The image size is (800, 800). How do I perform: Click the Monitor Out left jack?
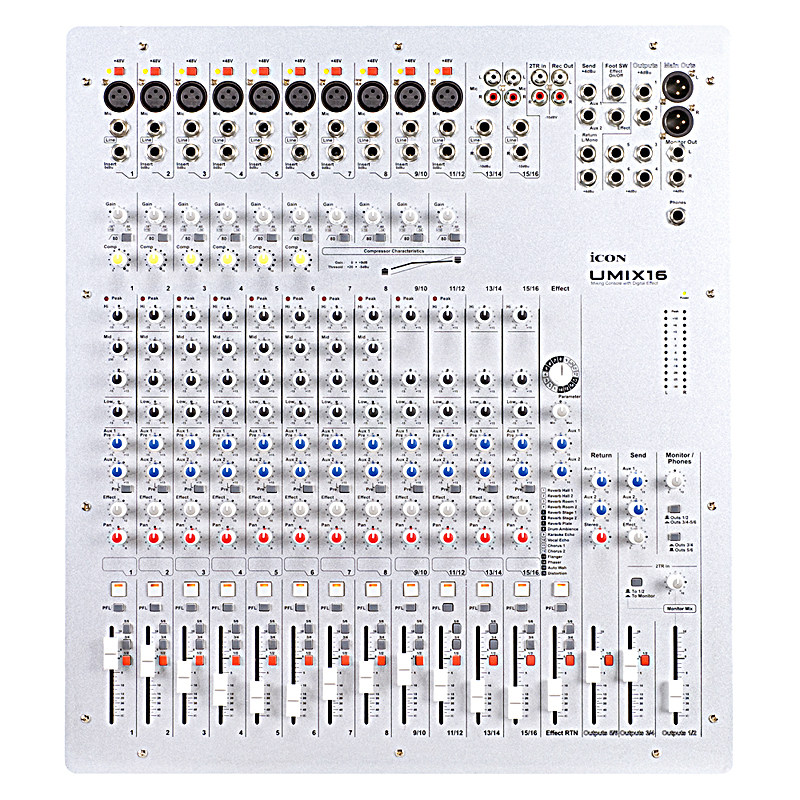click(677, 153)
